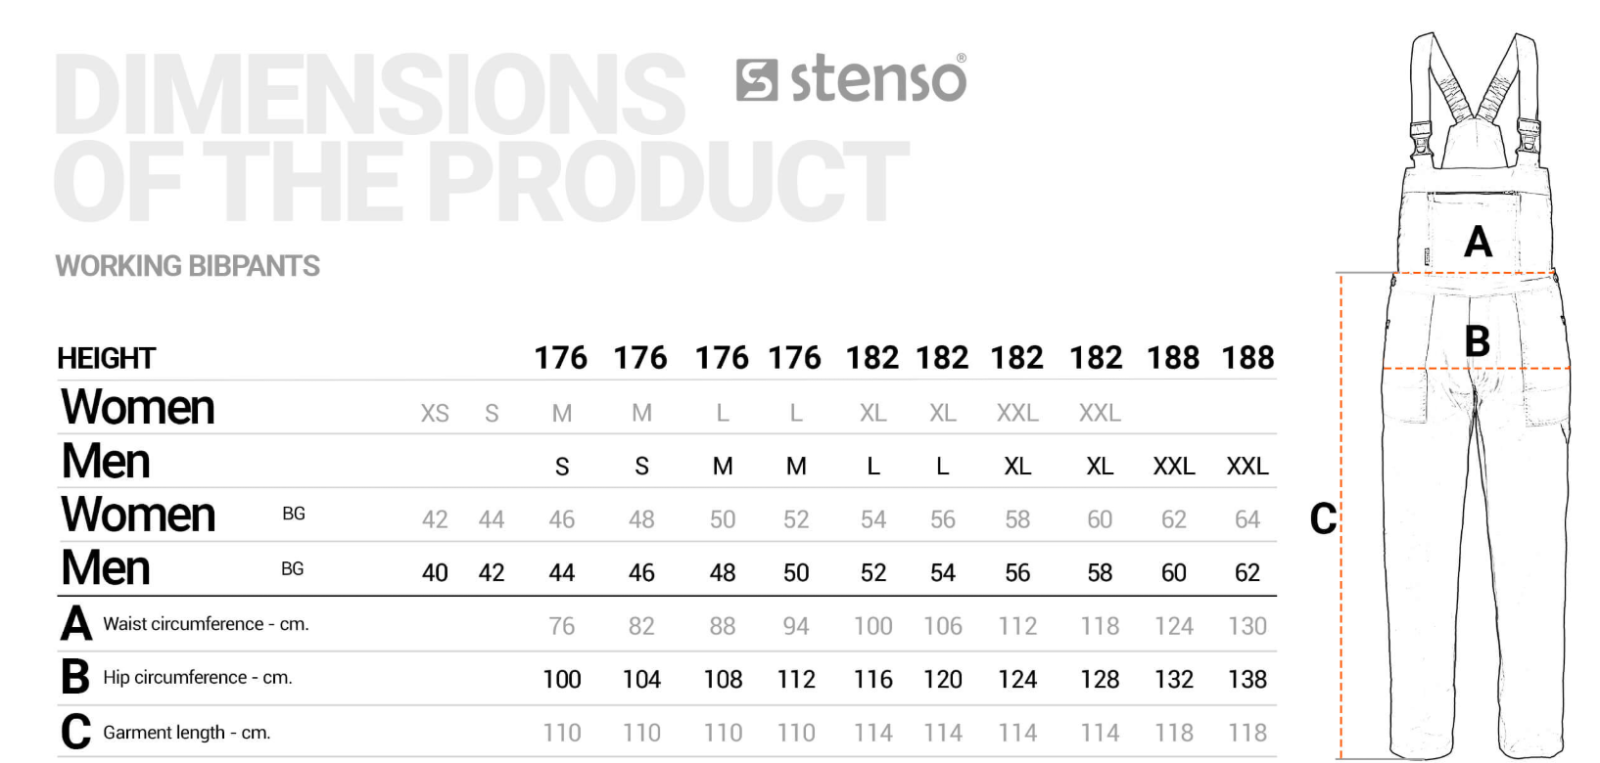The image size is (1600, 763).
Task: Click the letter C beside the length line
Action: point(1323,518)
